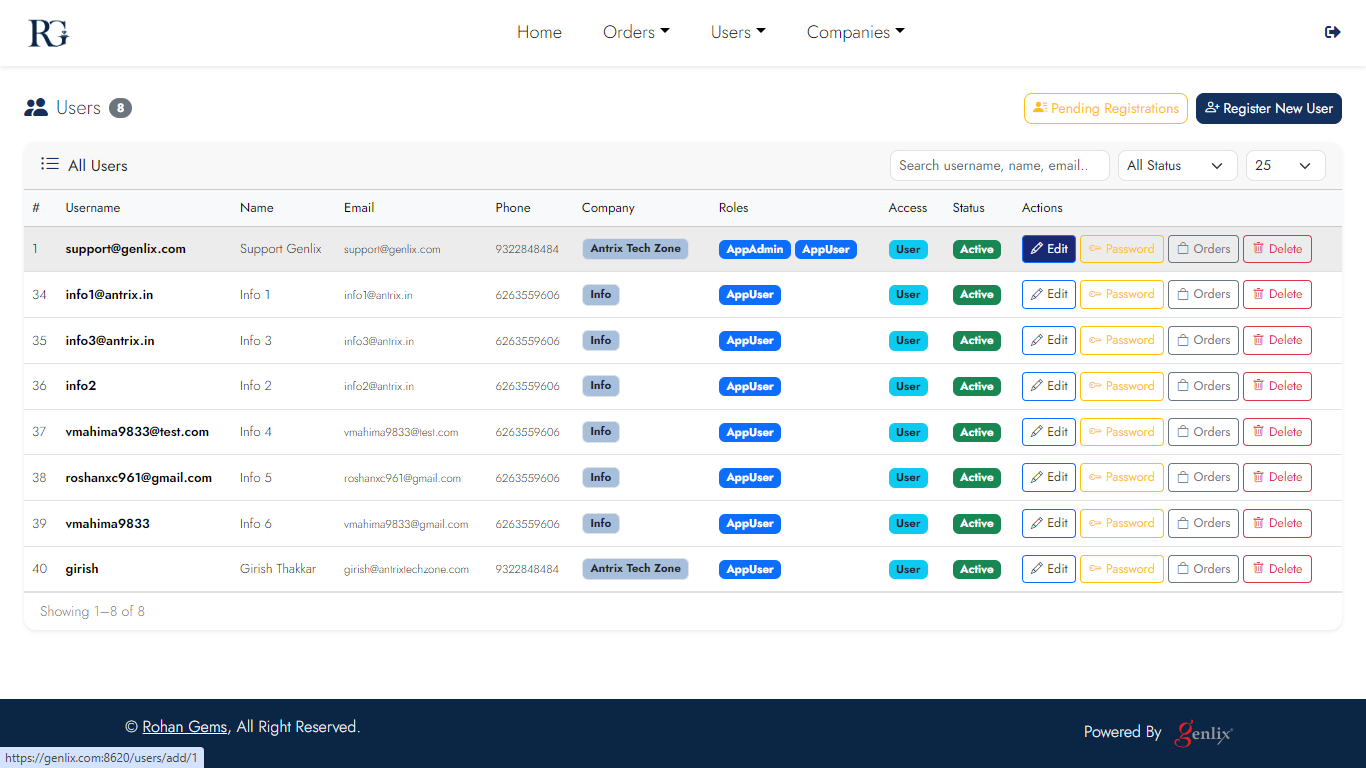1366x768 pixels.
Task: Click the All Users list icon
Action: [x=49, y=164]
